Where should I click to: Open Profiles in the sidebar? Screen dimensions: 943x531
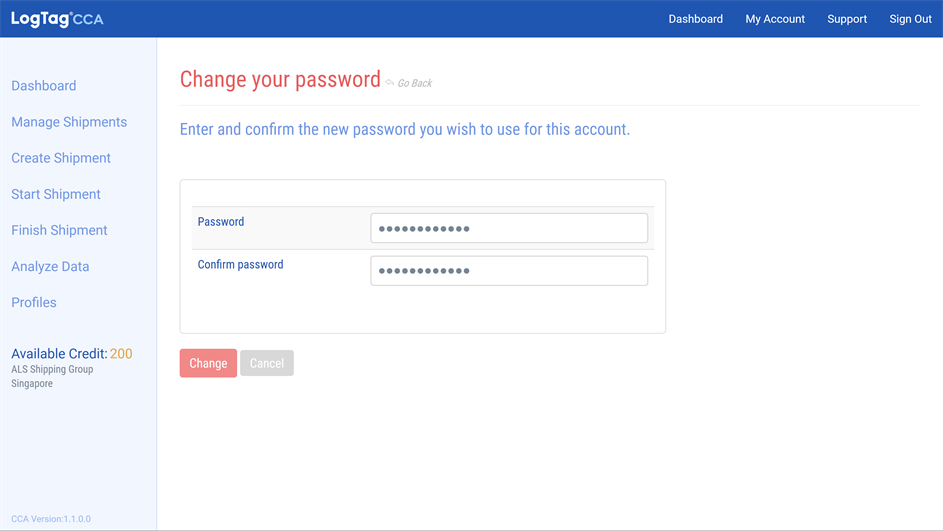click(34, 302)
